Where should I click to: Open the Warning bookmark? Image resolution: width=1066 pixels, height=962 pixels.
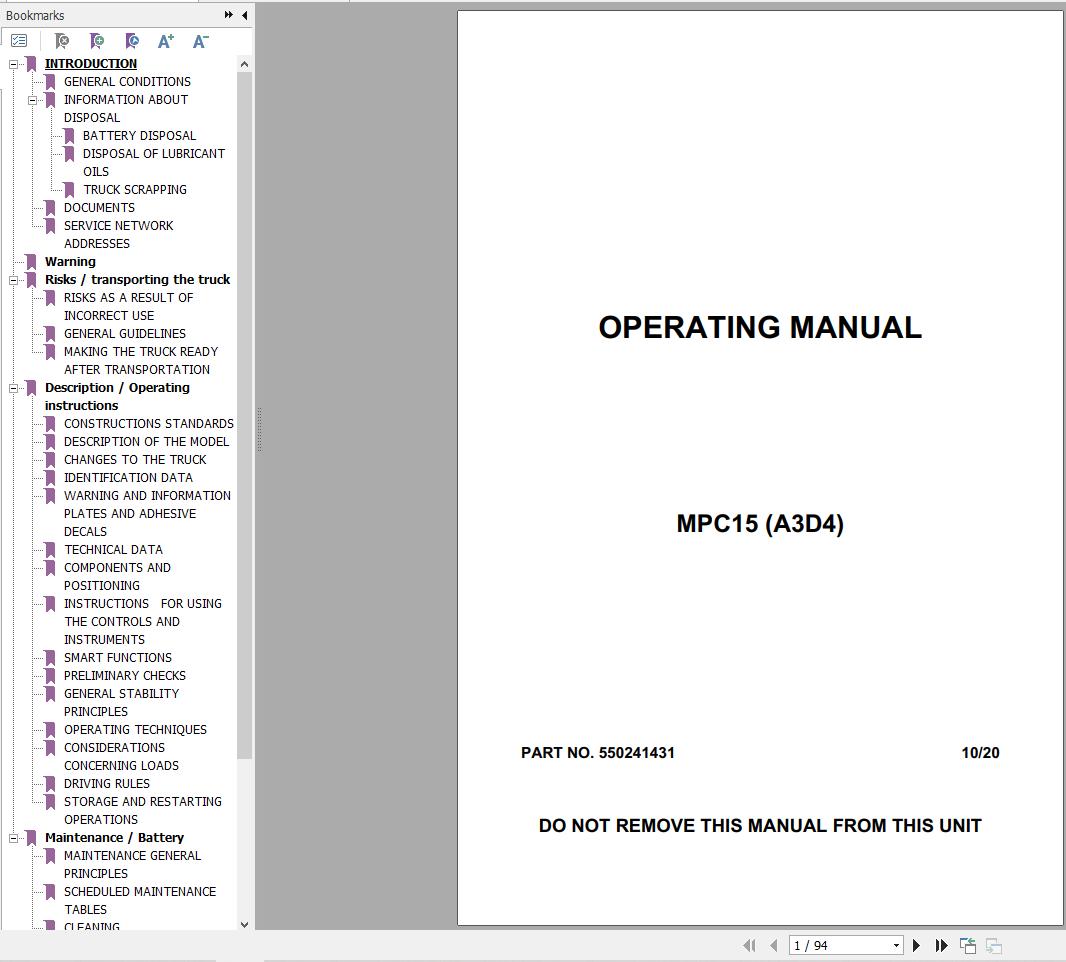click(x=70, y=262)
